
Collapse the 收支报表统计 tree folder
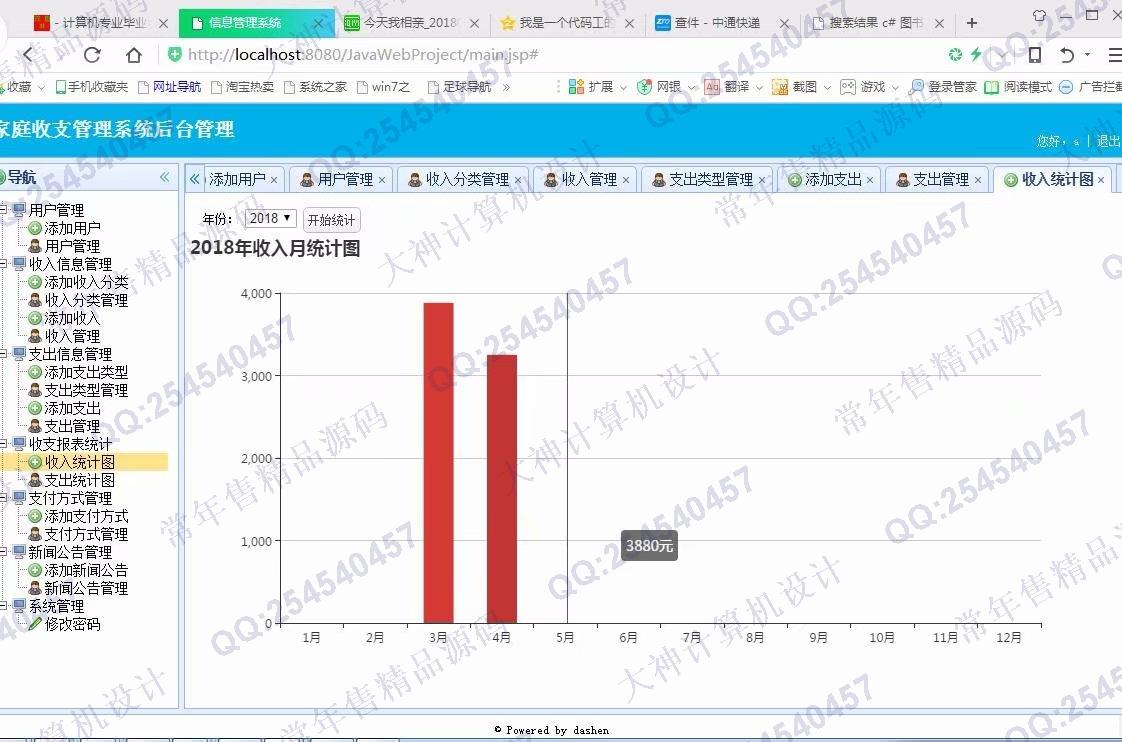coord(3,444)
